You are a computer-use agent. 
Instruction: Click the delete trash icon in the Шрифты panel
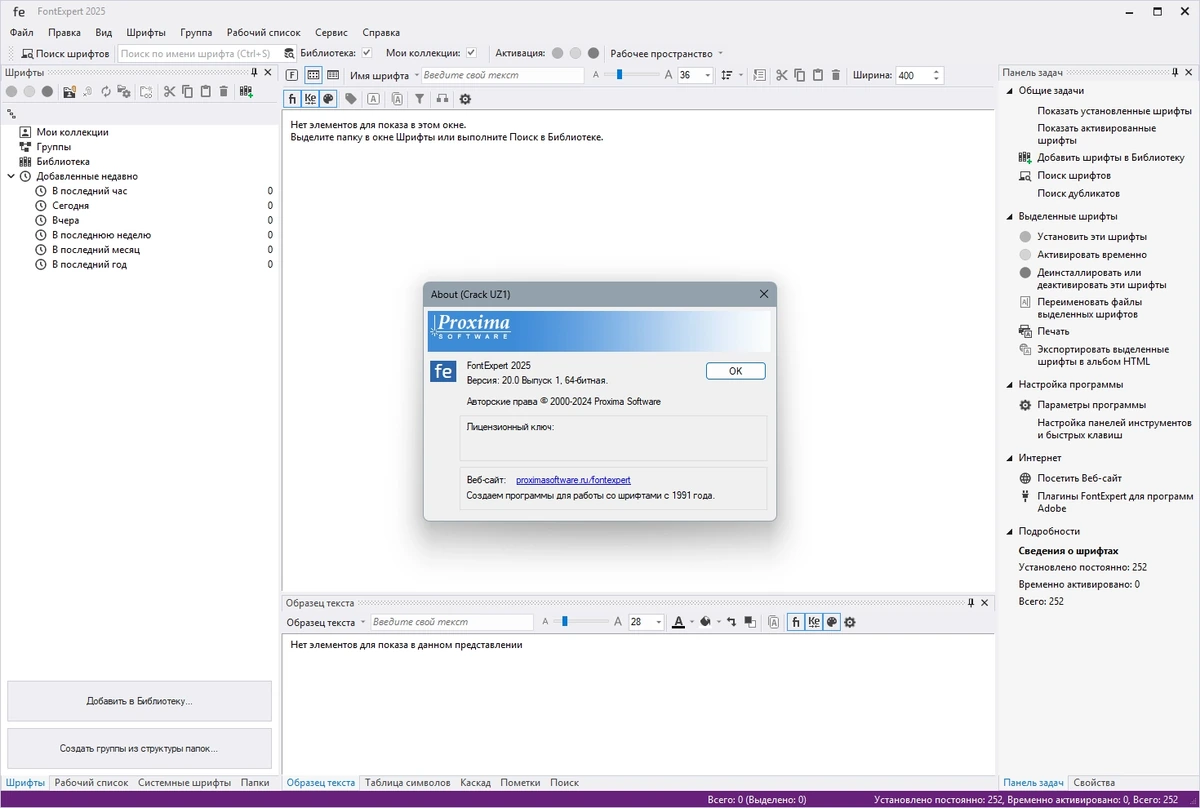(223, 91)
